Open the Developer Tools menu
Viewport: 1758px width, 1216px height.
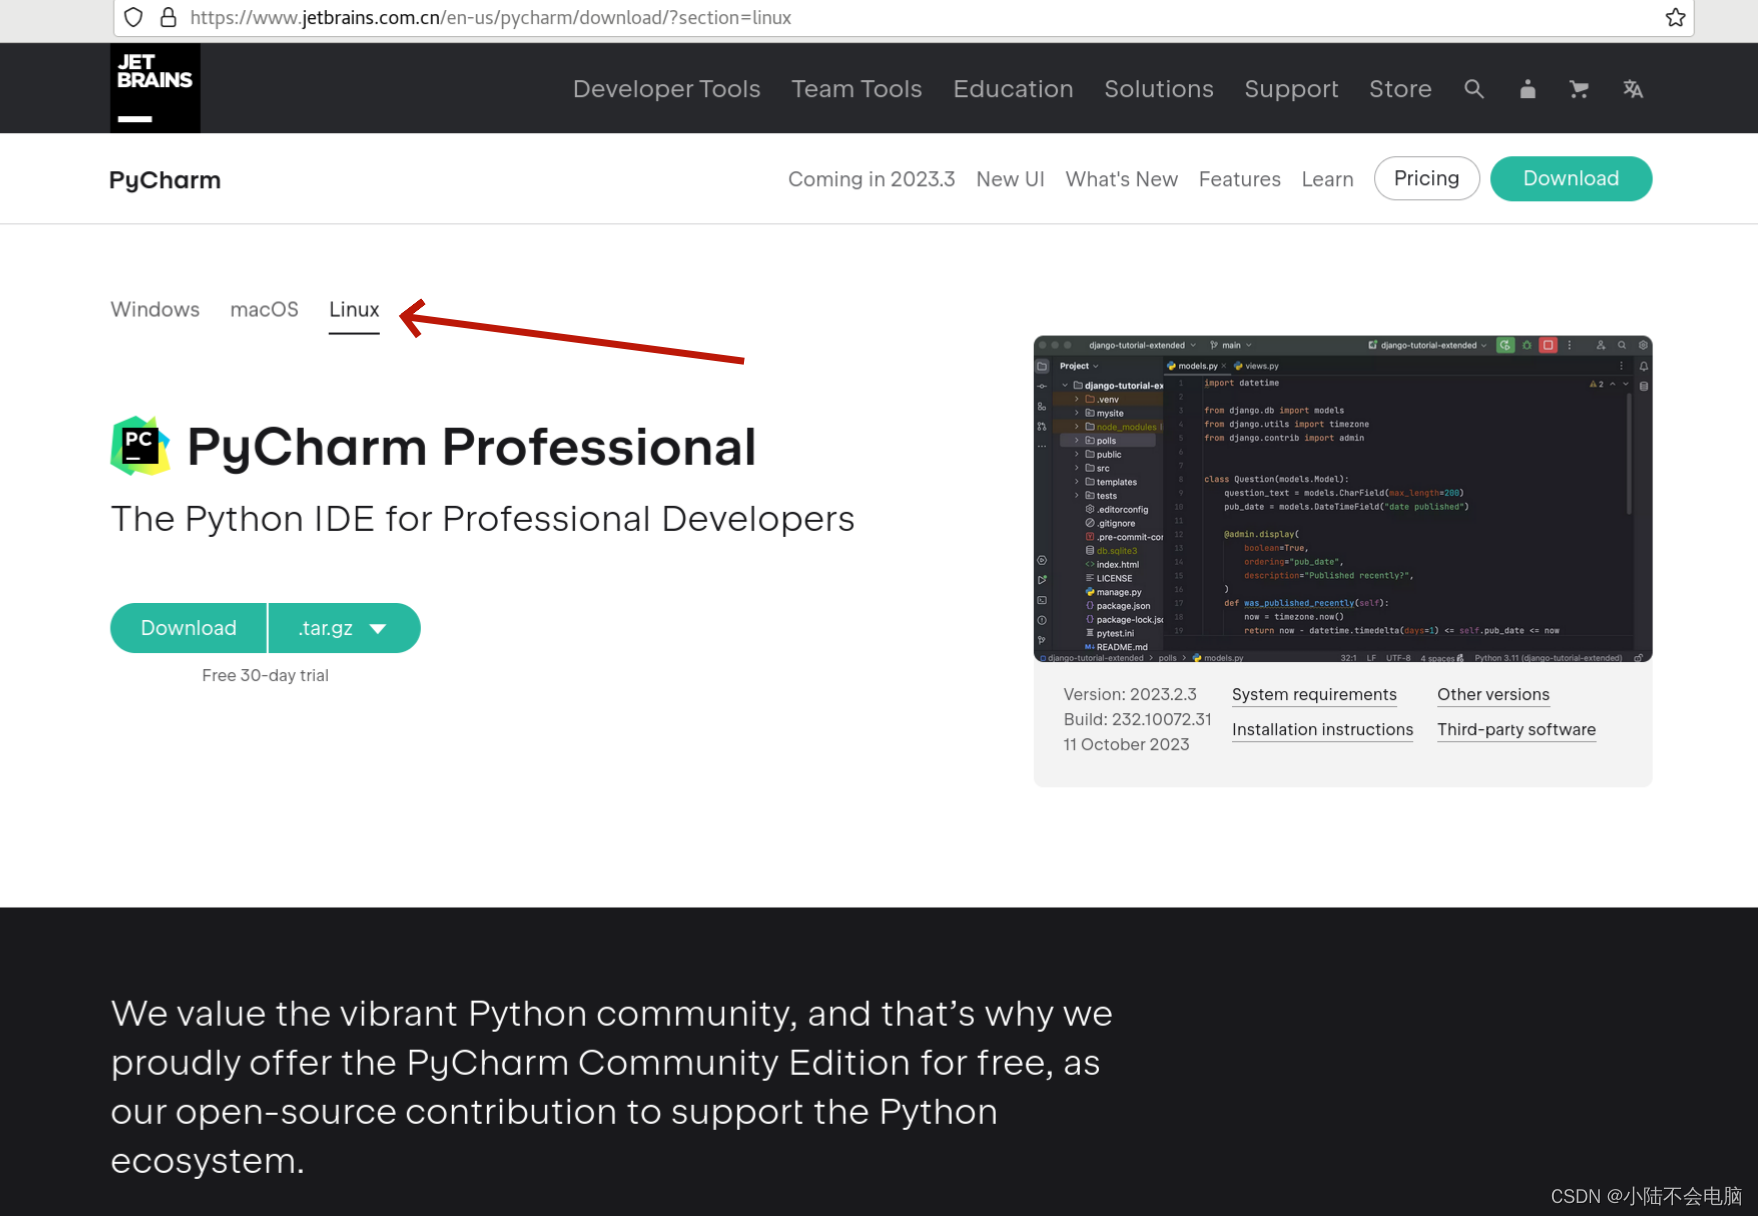point(666,89)
